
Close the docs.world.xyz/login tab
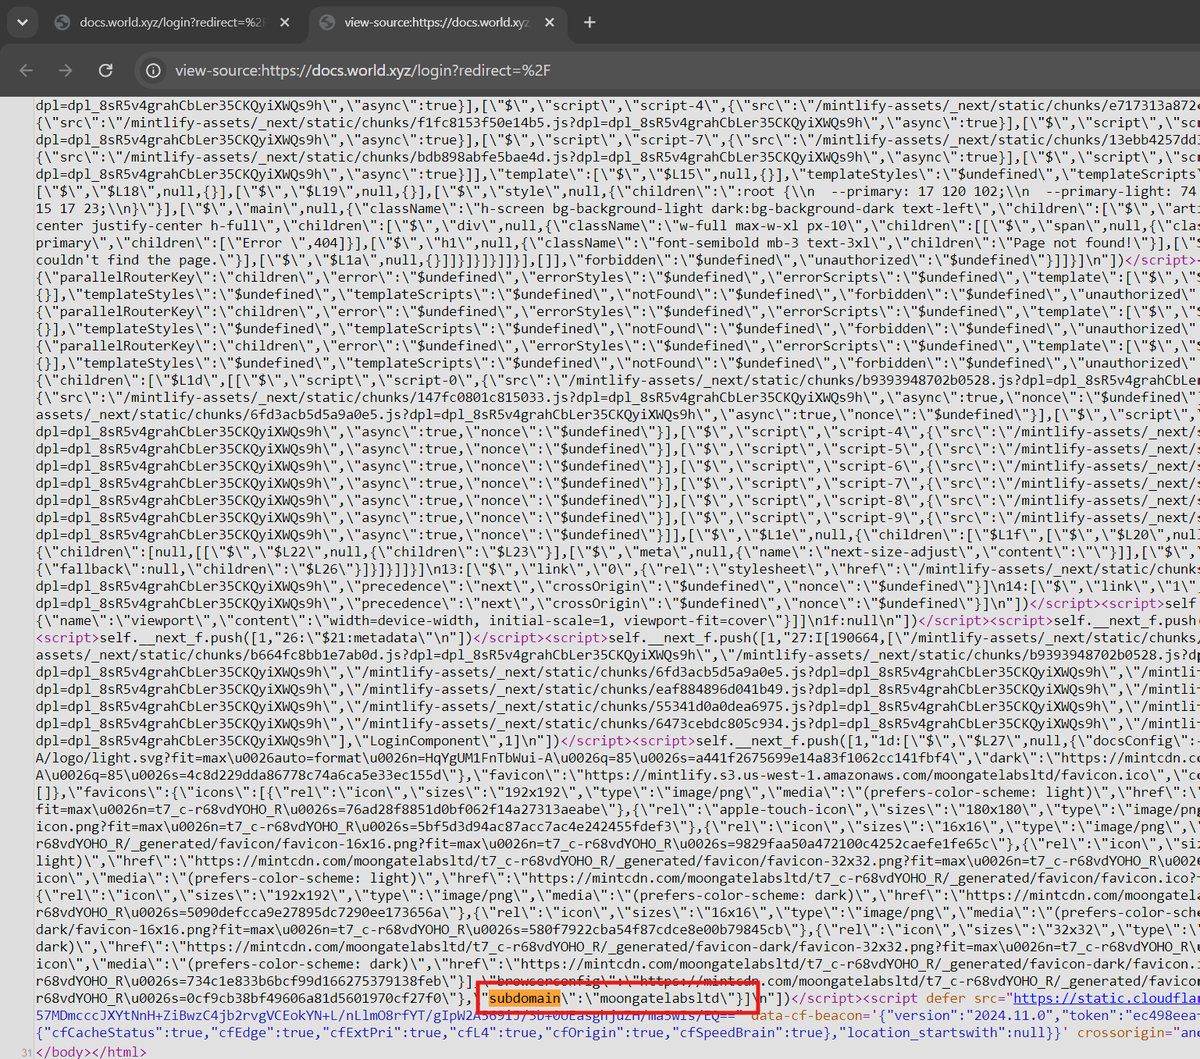[285, 22]
